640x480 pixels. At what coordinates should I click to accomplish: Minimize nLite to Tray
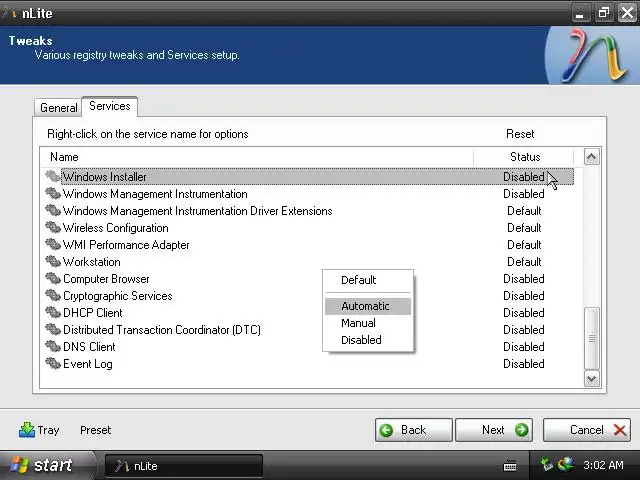(x=39, y=430)
